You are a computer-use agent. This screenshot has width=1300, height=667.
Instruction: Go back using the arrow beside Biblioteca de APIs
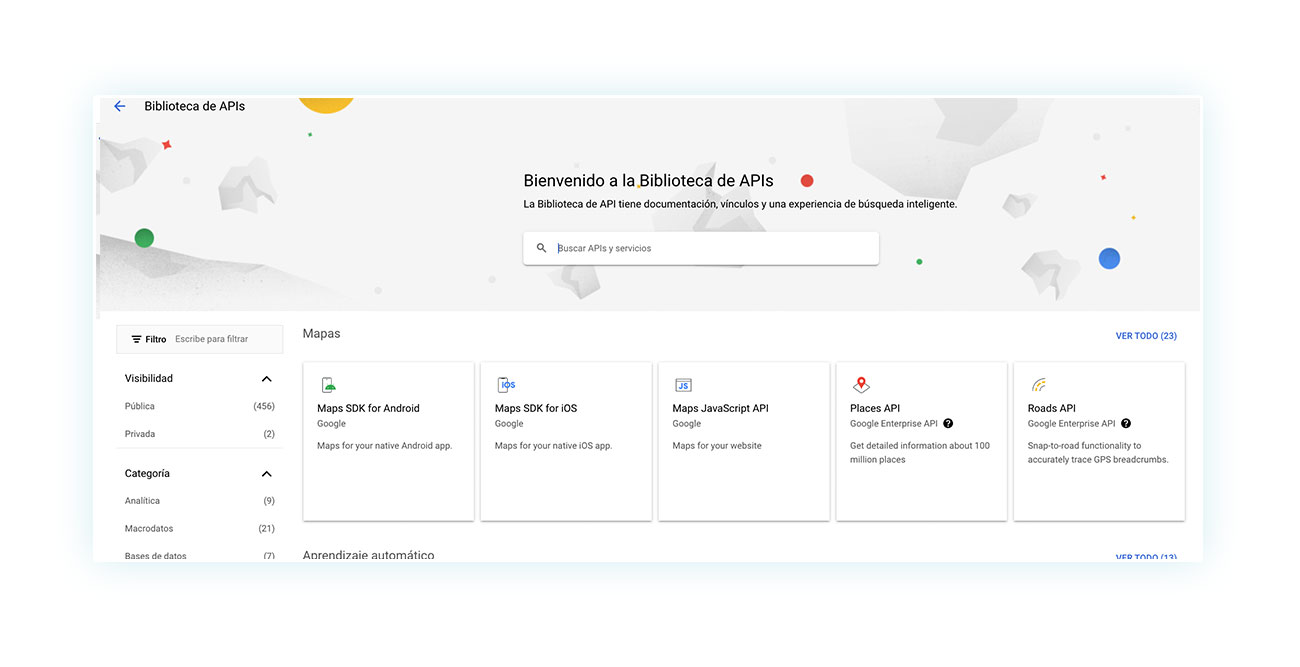(x=120, y=106)
